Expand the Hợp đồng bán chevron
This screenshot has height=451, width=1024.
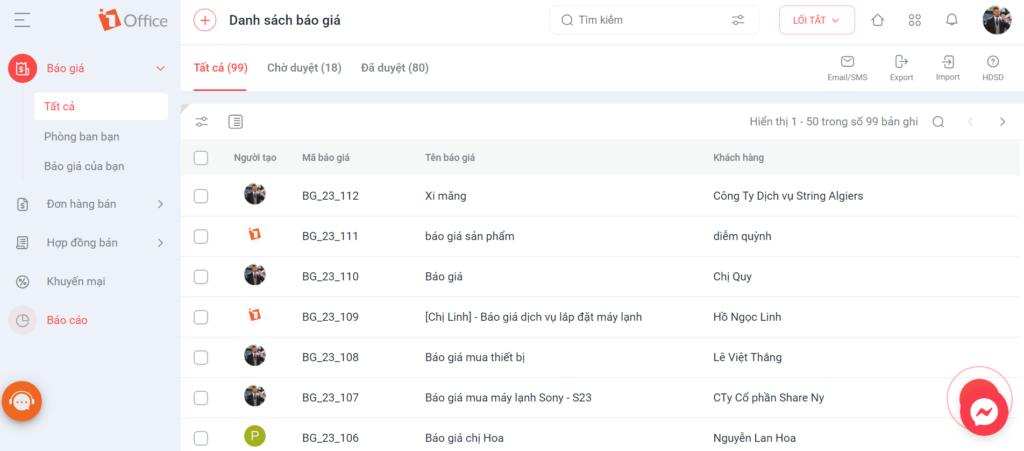pyautogui.click(x=160, y=243)
